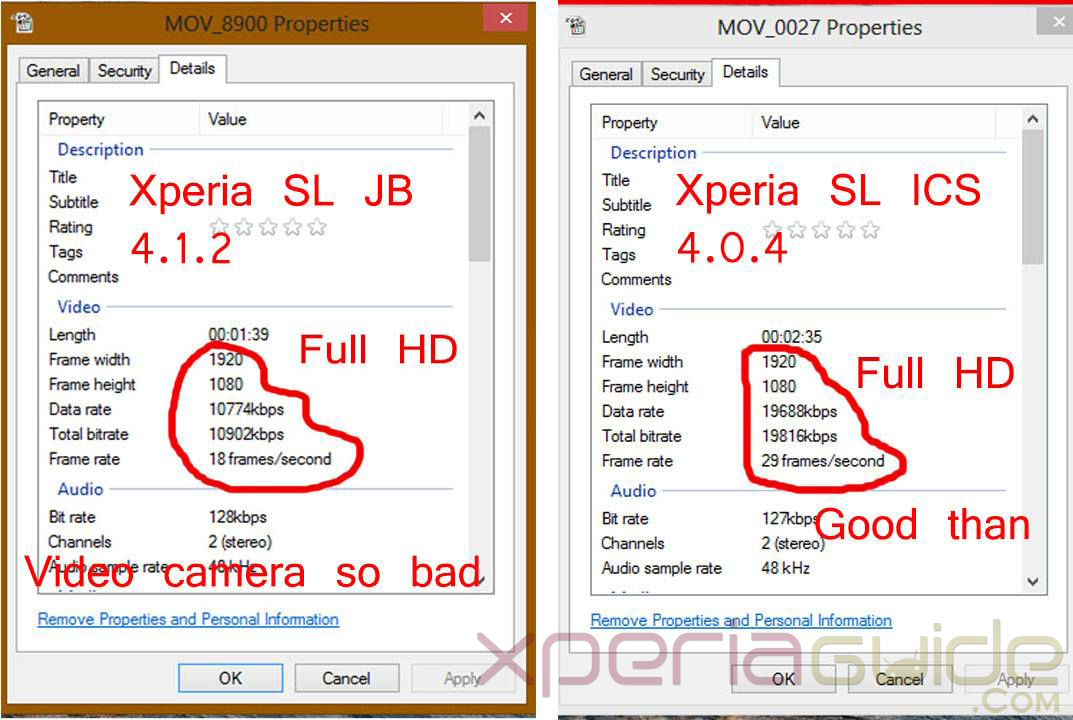Select total bitrate 10902kbps value
1073x720 pixels.
(246, 434)
